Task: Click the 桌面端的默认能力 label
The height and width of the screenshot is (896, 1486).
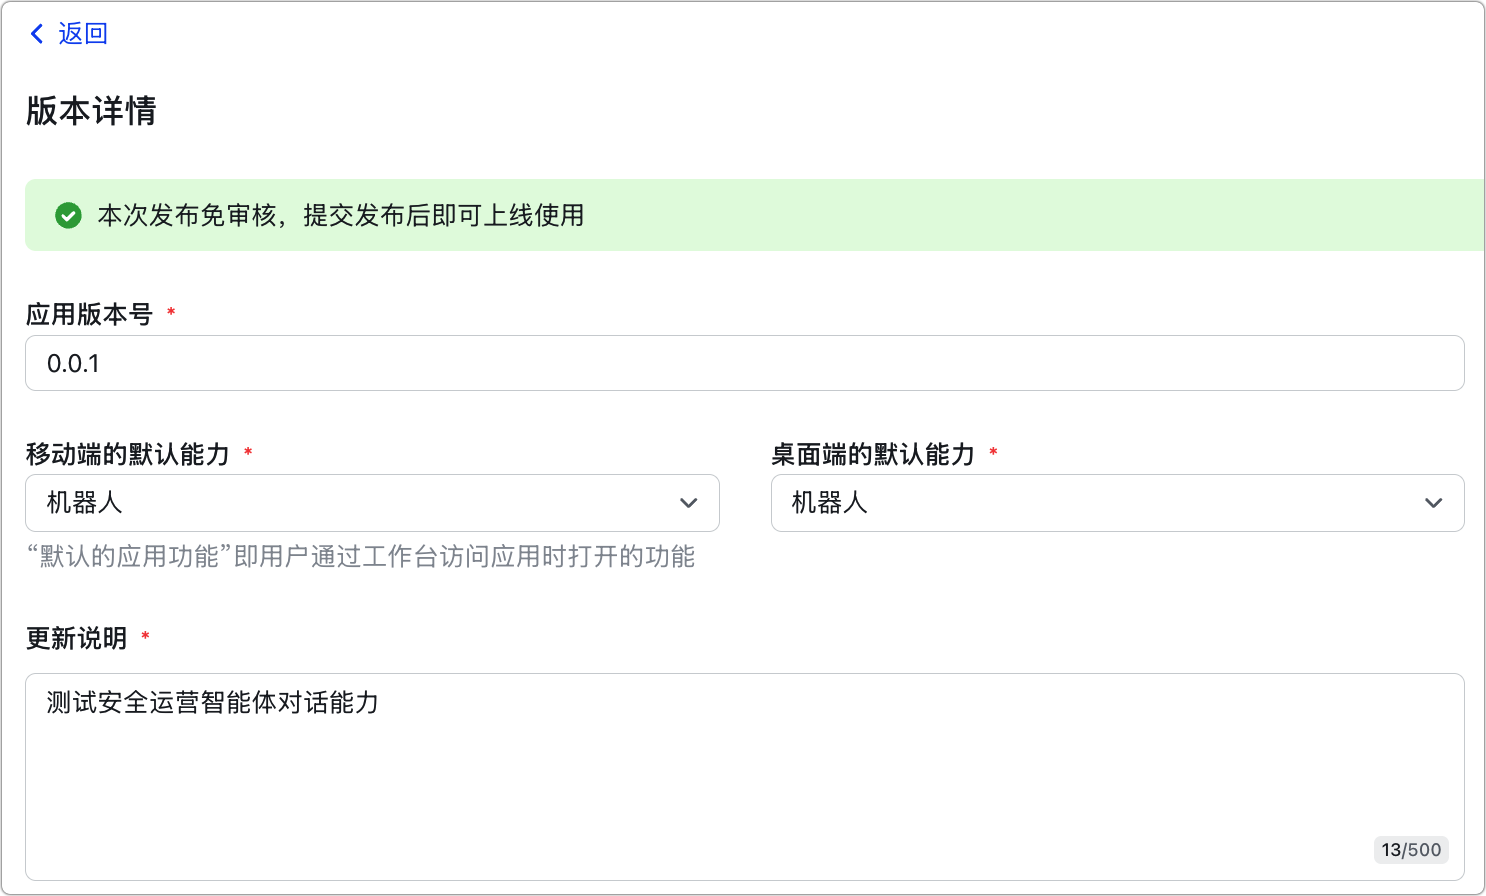Action: tap(873, 454)
